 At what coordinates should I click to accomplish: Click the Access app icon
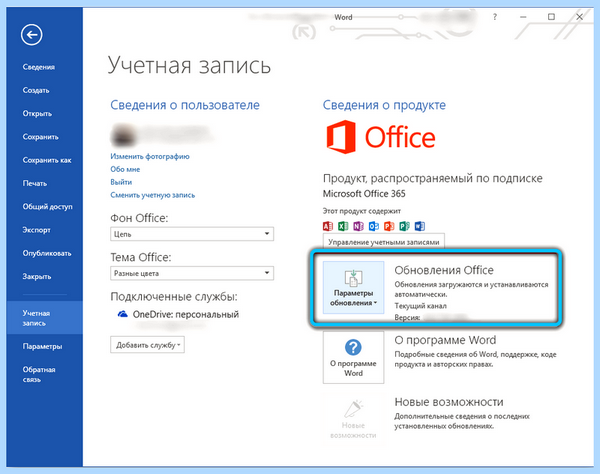point(328,226)
